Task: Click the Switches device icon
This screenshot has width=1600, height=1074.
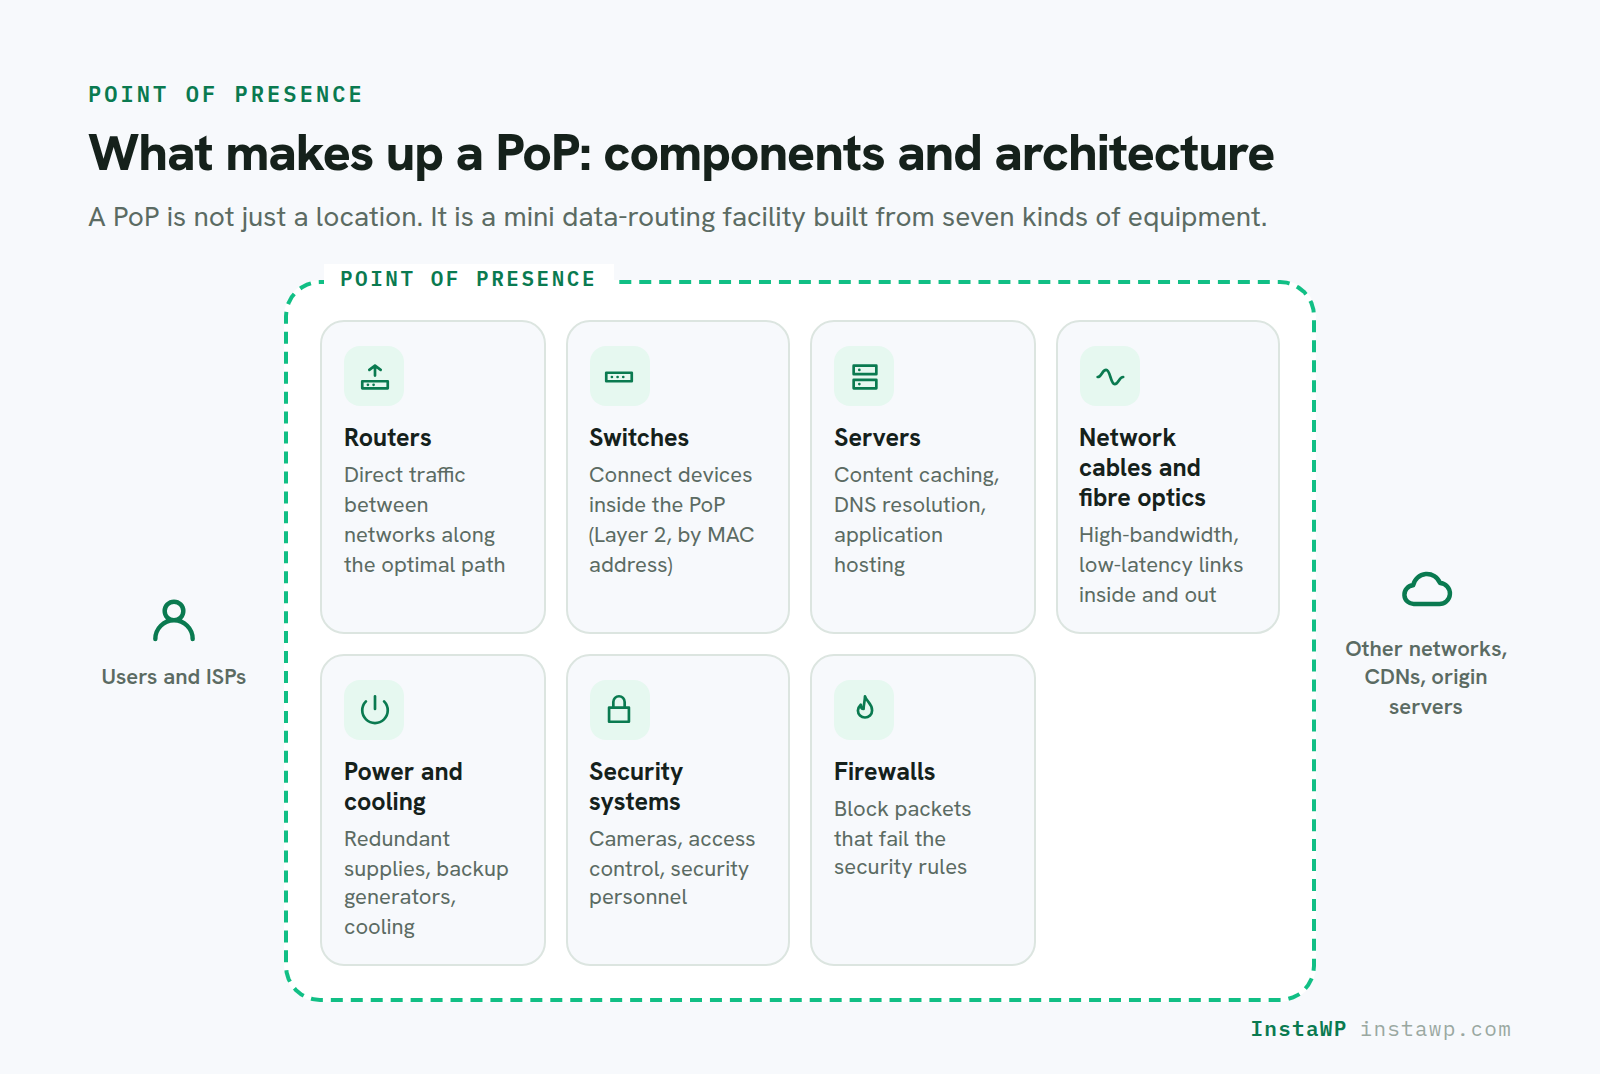Action: (x=619, y=377)
